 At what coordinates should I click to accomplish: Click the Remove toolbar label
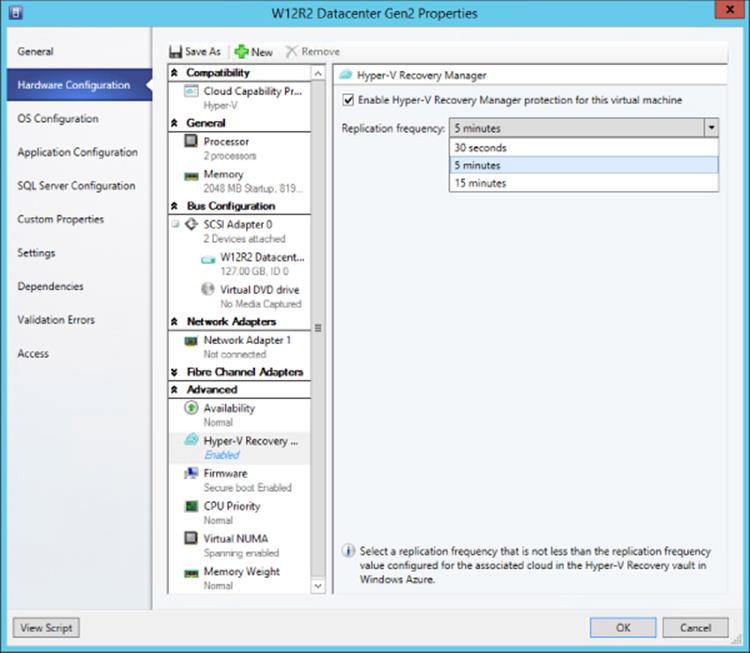(320, 52)
